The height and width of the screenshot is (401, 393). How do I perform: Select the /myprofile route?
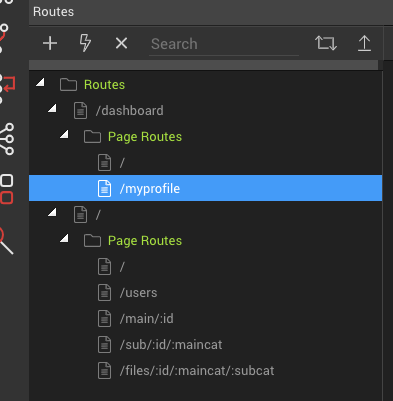(x=205, y=188)
